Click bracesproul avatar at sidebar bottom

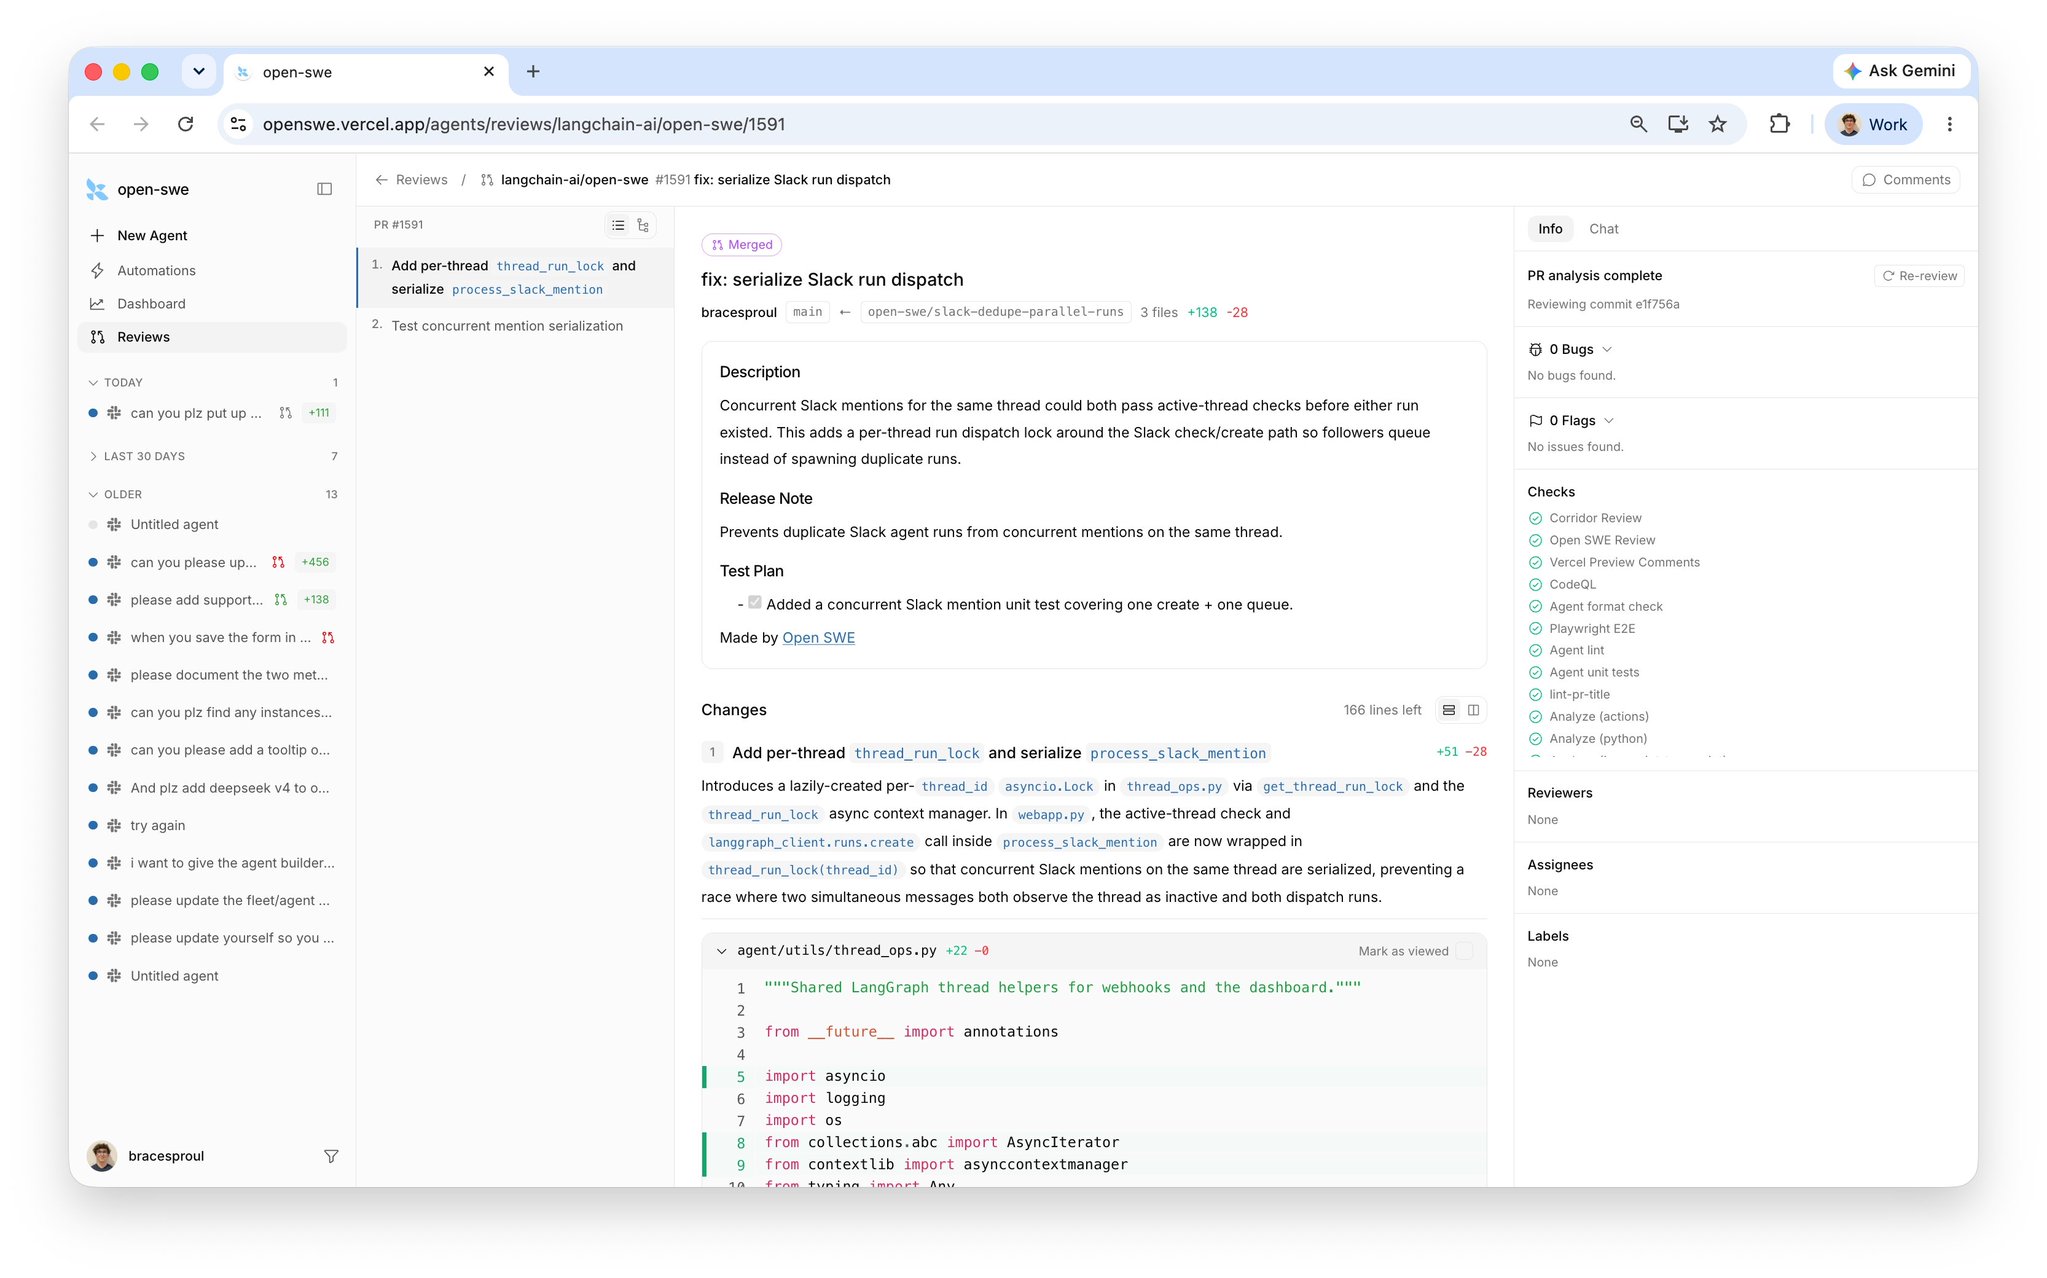coord(102,1156)
